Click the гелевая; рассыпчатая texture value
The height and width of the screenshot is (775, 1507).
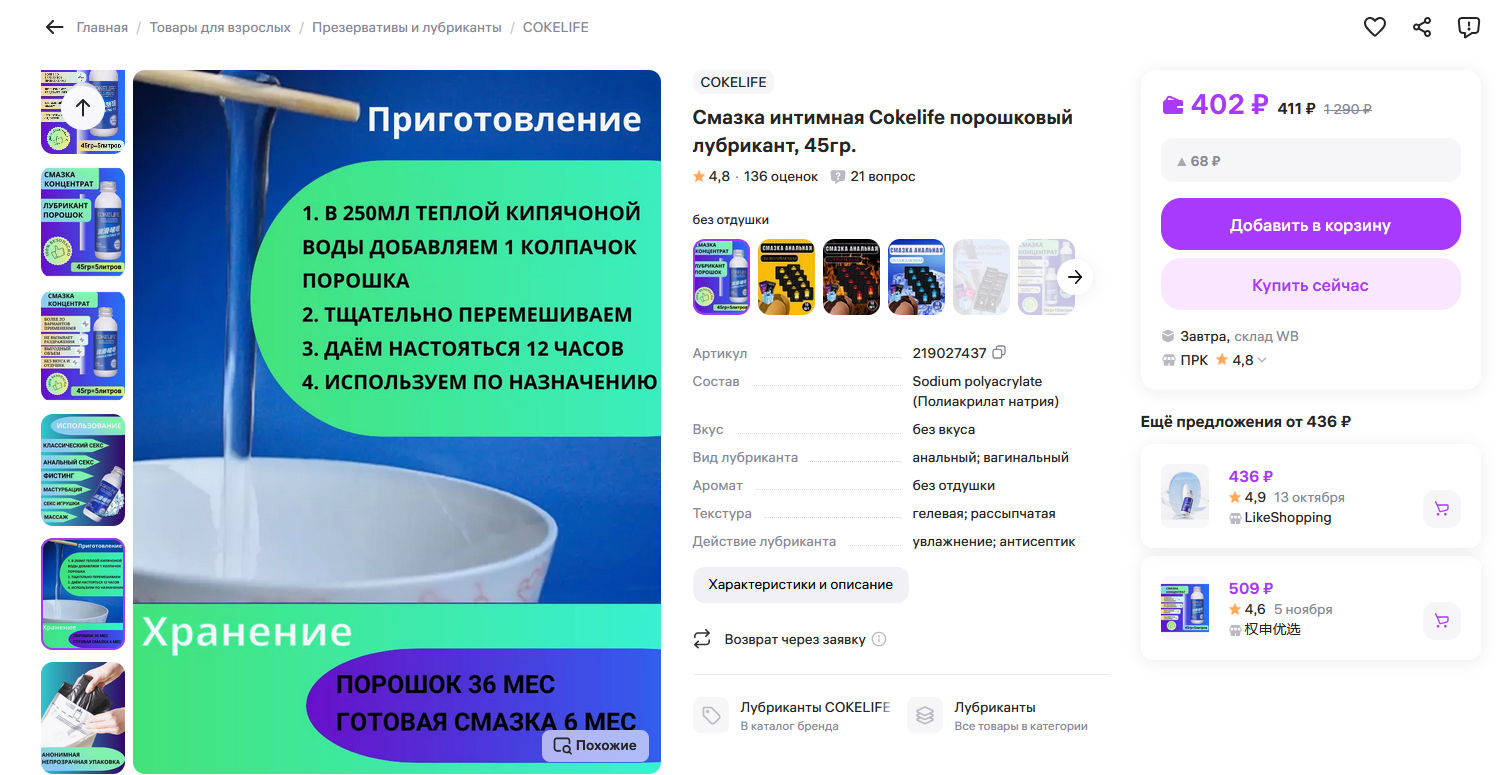click(x=984, y=513)
